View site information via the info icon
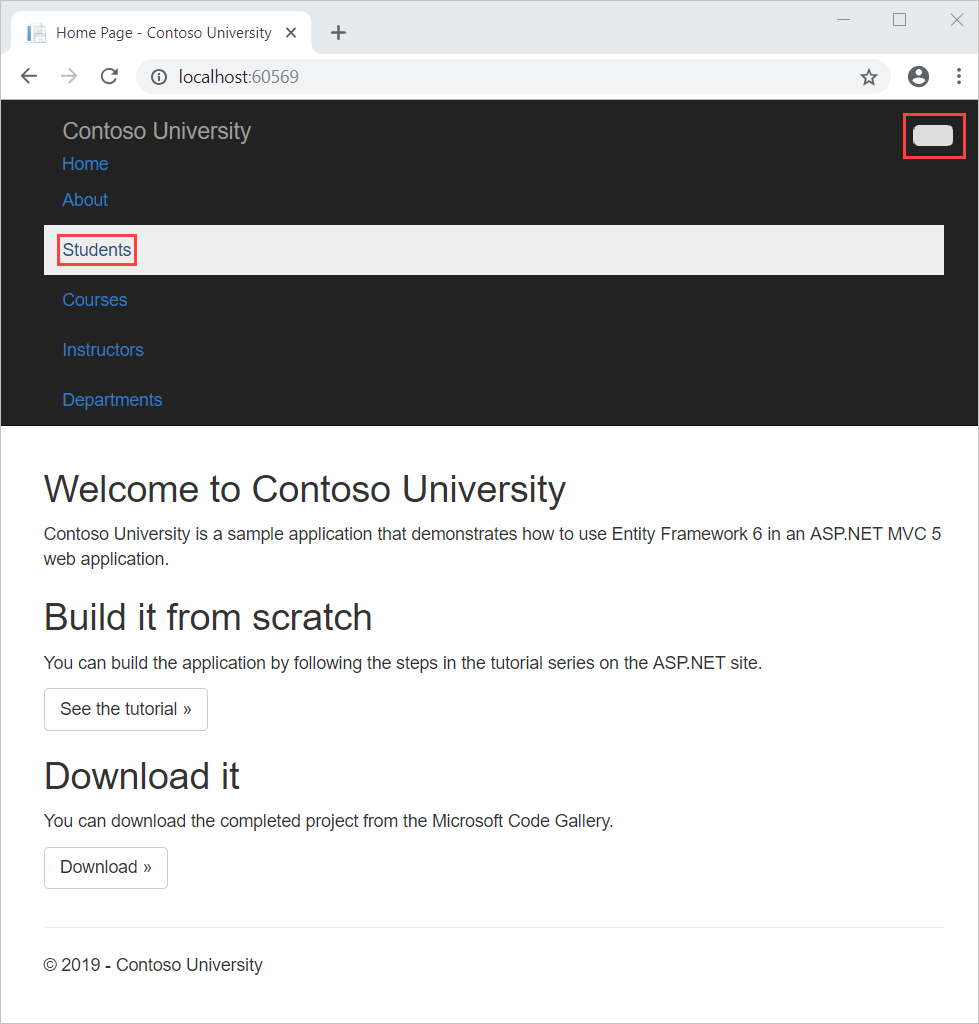Screen dimensions: 979x1024 click(x=159, y=76)
